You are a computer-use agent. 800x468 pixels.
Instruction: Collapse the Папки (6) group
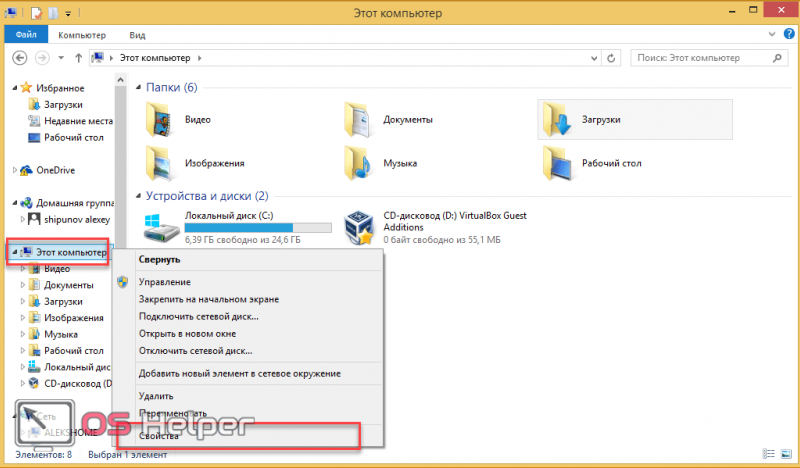pos(138,87)
